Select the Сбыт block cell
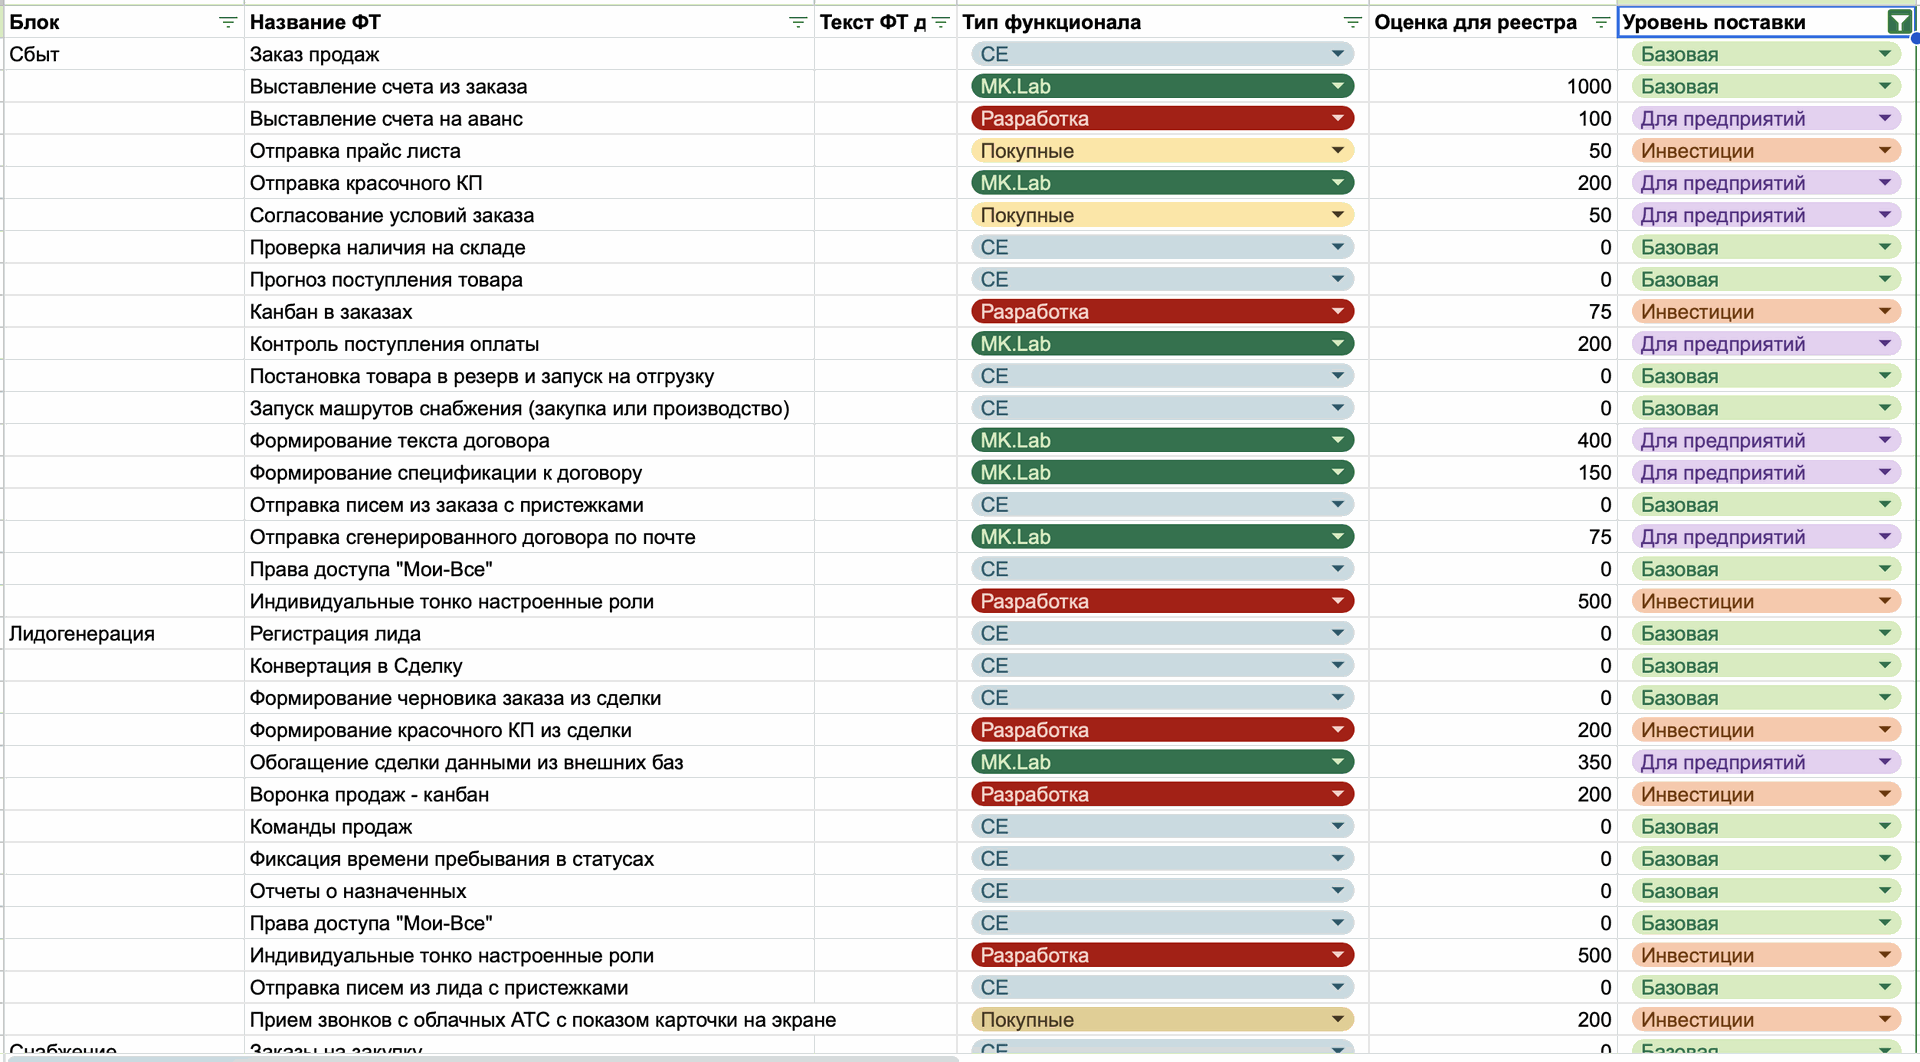The width and height of the screenshot is (1920, 1062). 35,54
